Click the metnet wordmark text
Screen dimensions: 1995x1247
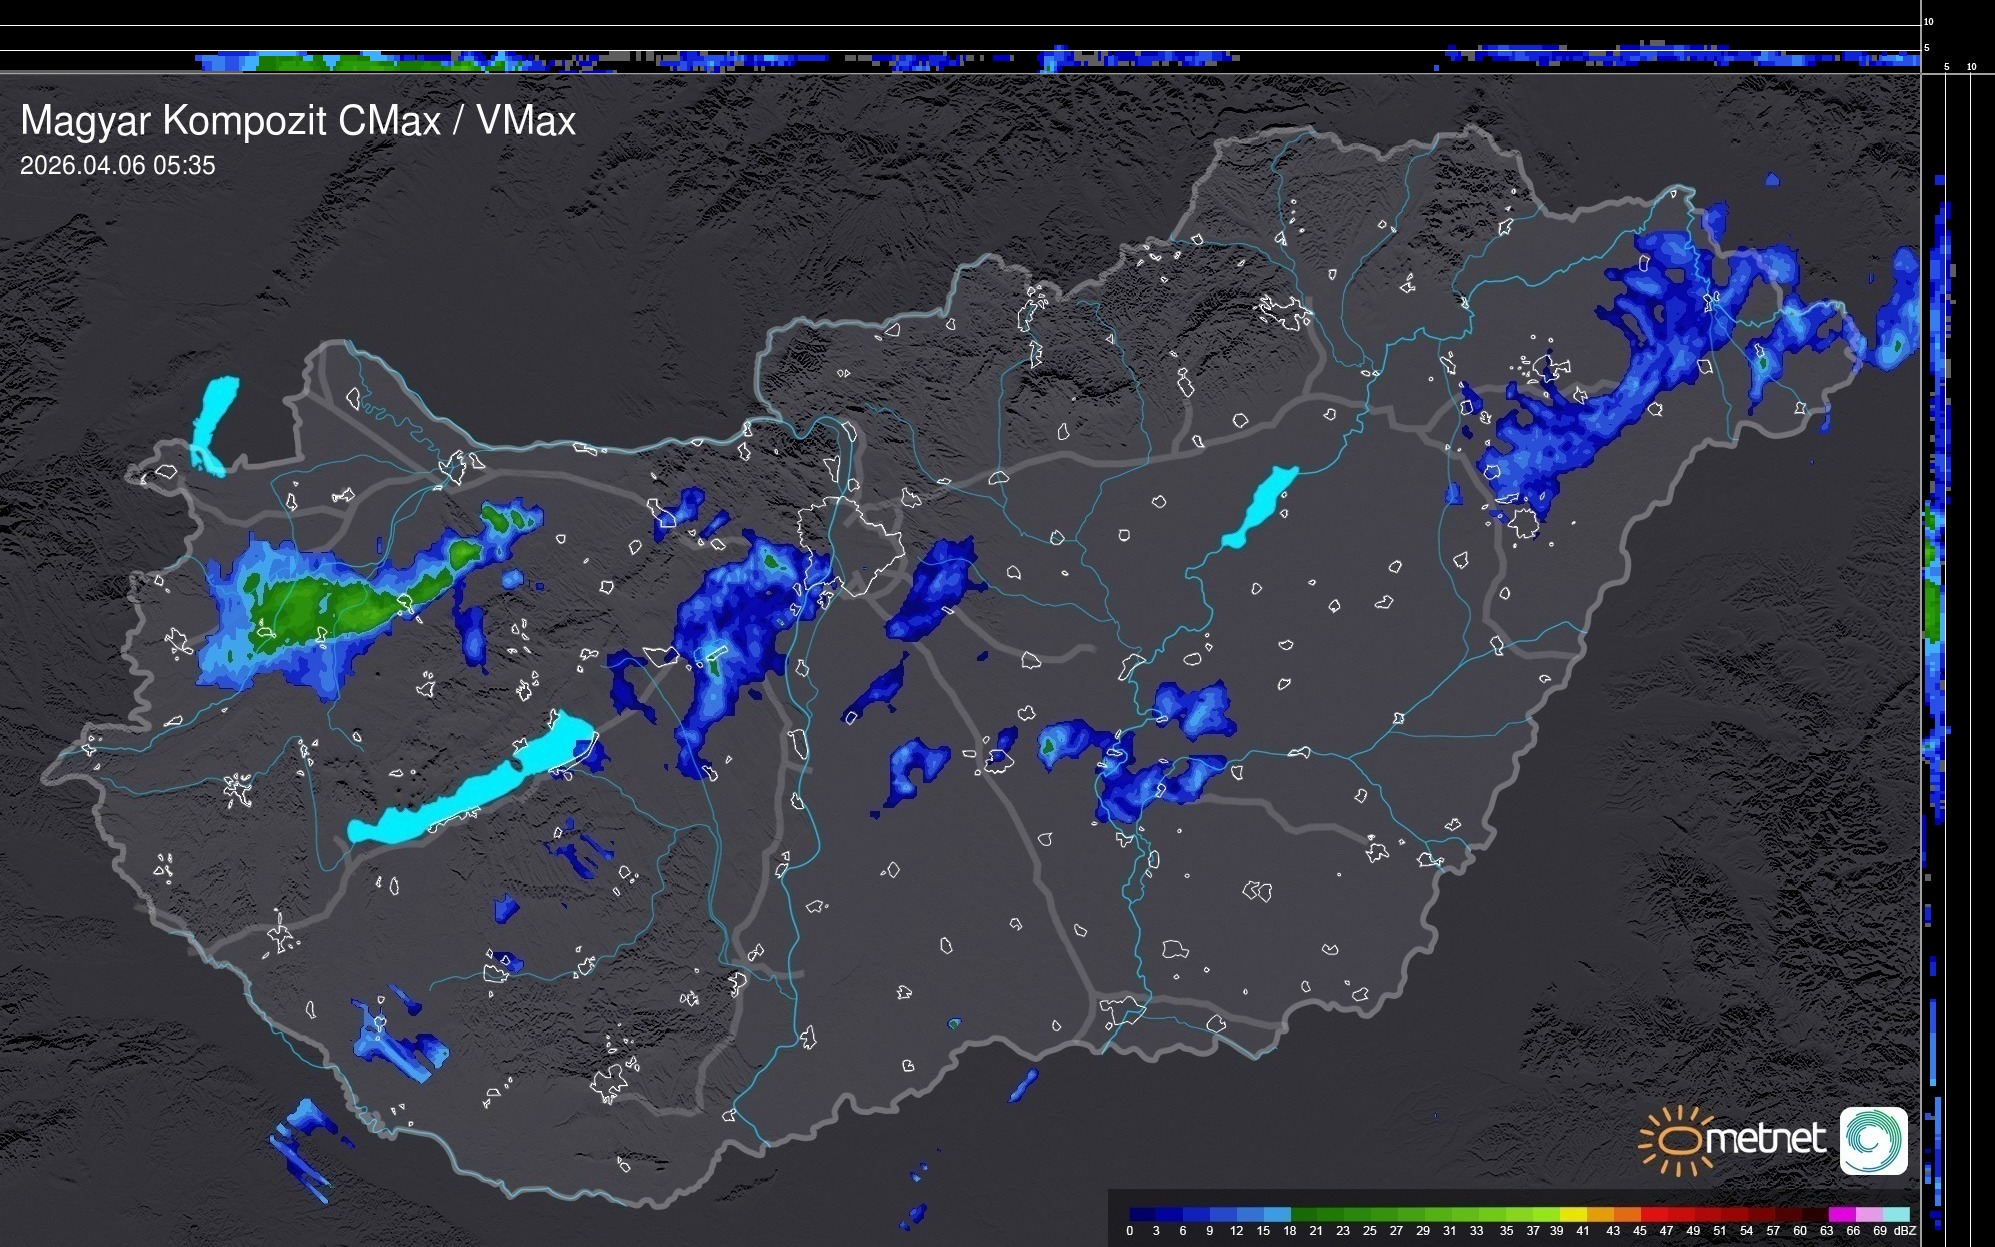click(1764, 1139)
